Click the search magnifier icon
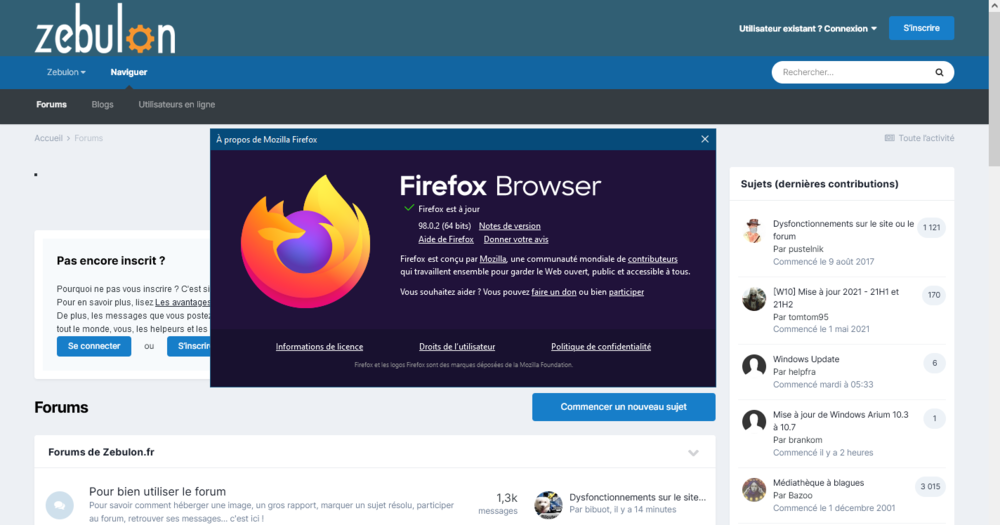Viewport: 1000px width, 525px height. [x=939, y=73]
